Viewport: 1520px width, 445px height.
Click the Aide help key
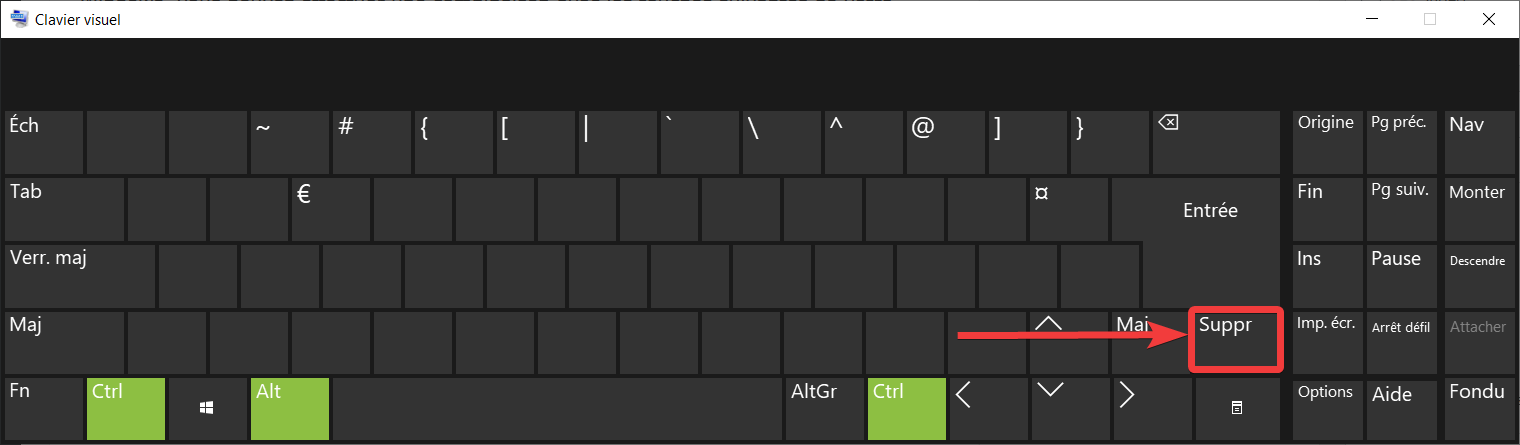(x=1401, y=408)
